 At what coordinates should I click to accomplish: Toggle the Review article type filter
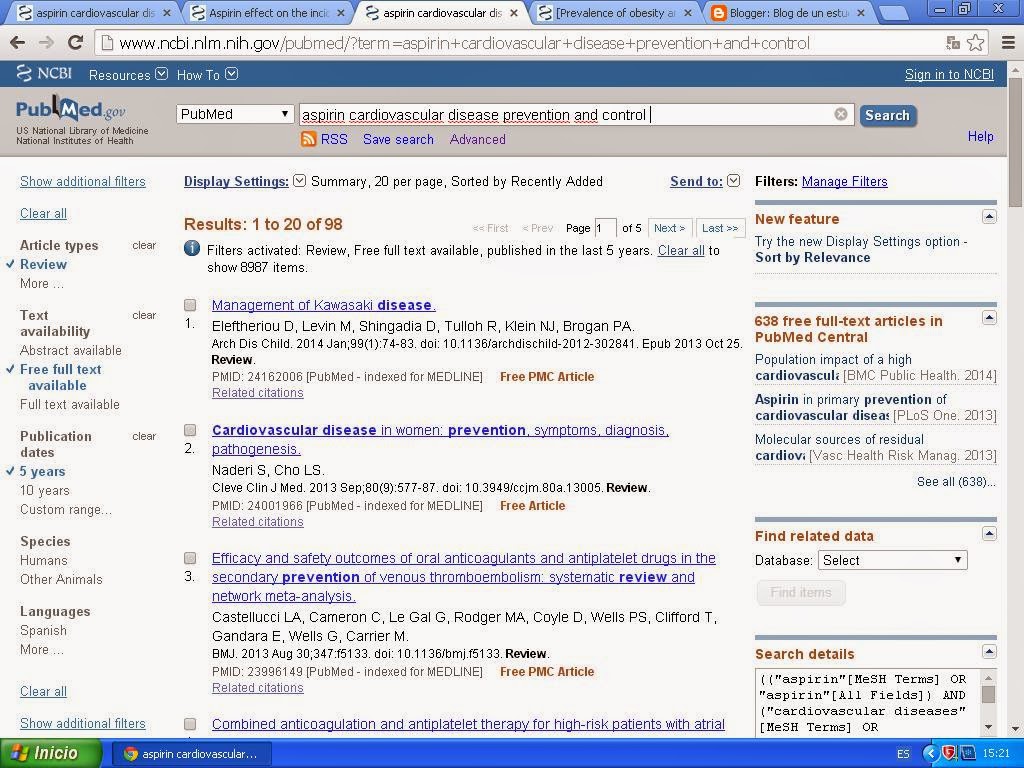[43, 264]
